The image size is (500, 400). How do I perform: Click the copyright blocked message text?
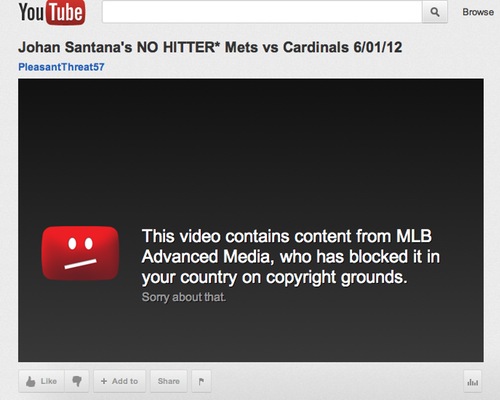pyautogui.click(x=291, y=257)
